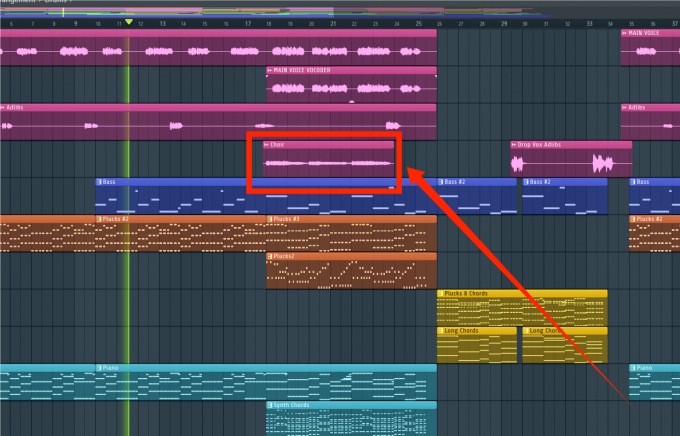Click the 'Choir' clip title text
This screenshot has height=436, width=680.
[x=278, y=144]
